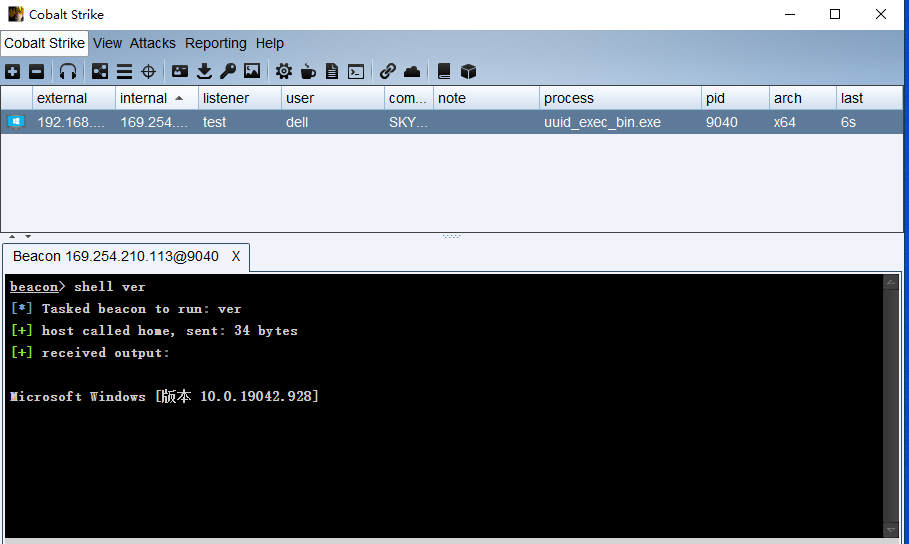This screenshot has width=909, height=544.
Task: Sort by the arch column header
Action: click(x=803, y=98)
